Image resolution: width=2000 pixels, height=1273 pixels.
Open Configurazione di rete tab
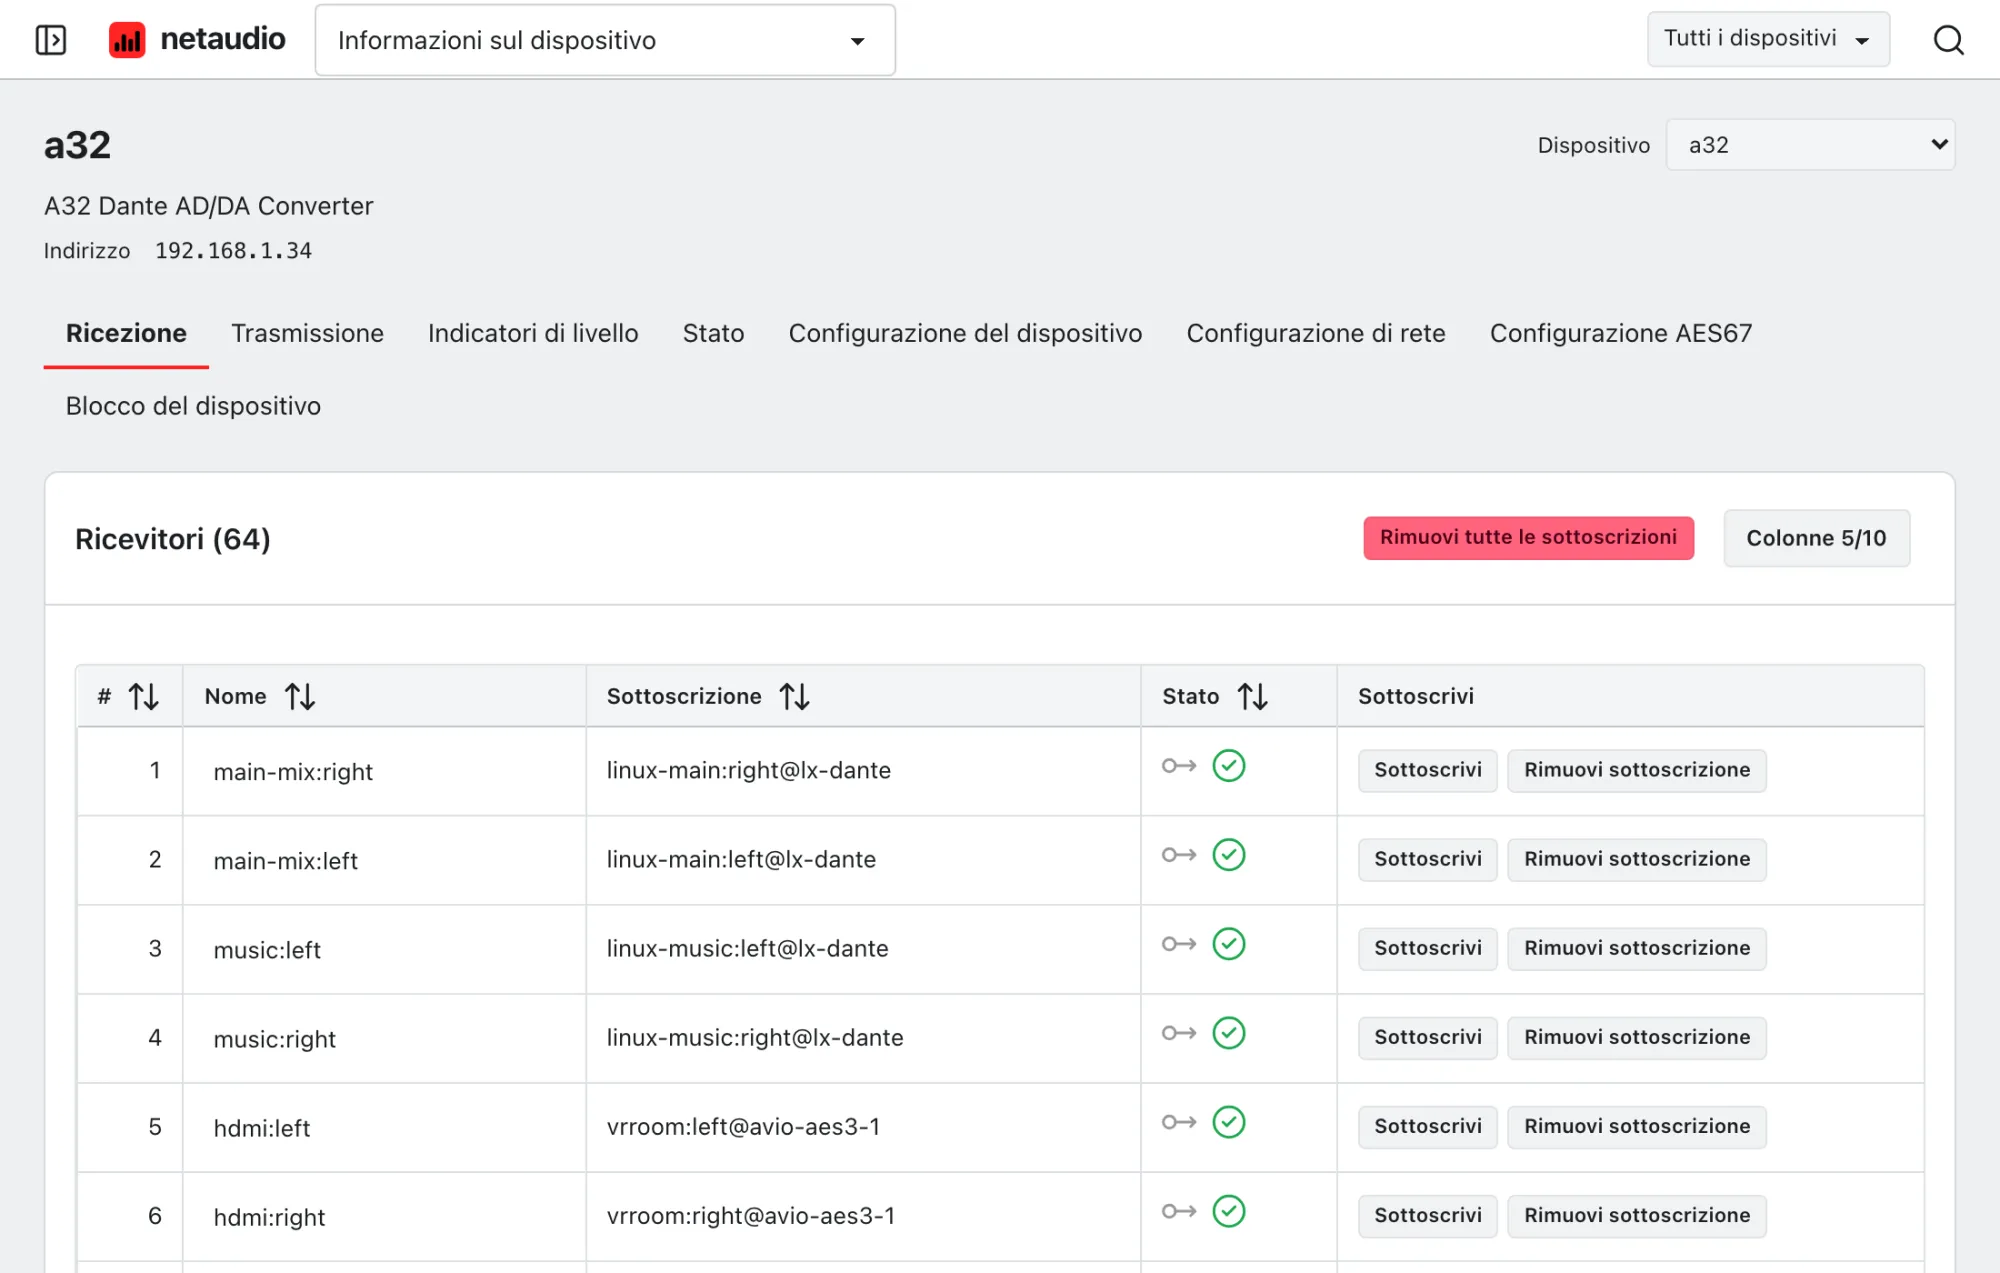[1316, 333]
